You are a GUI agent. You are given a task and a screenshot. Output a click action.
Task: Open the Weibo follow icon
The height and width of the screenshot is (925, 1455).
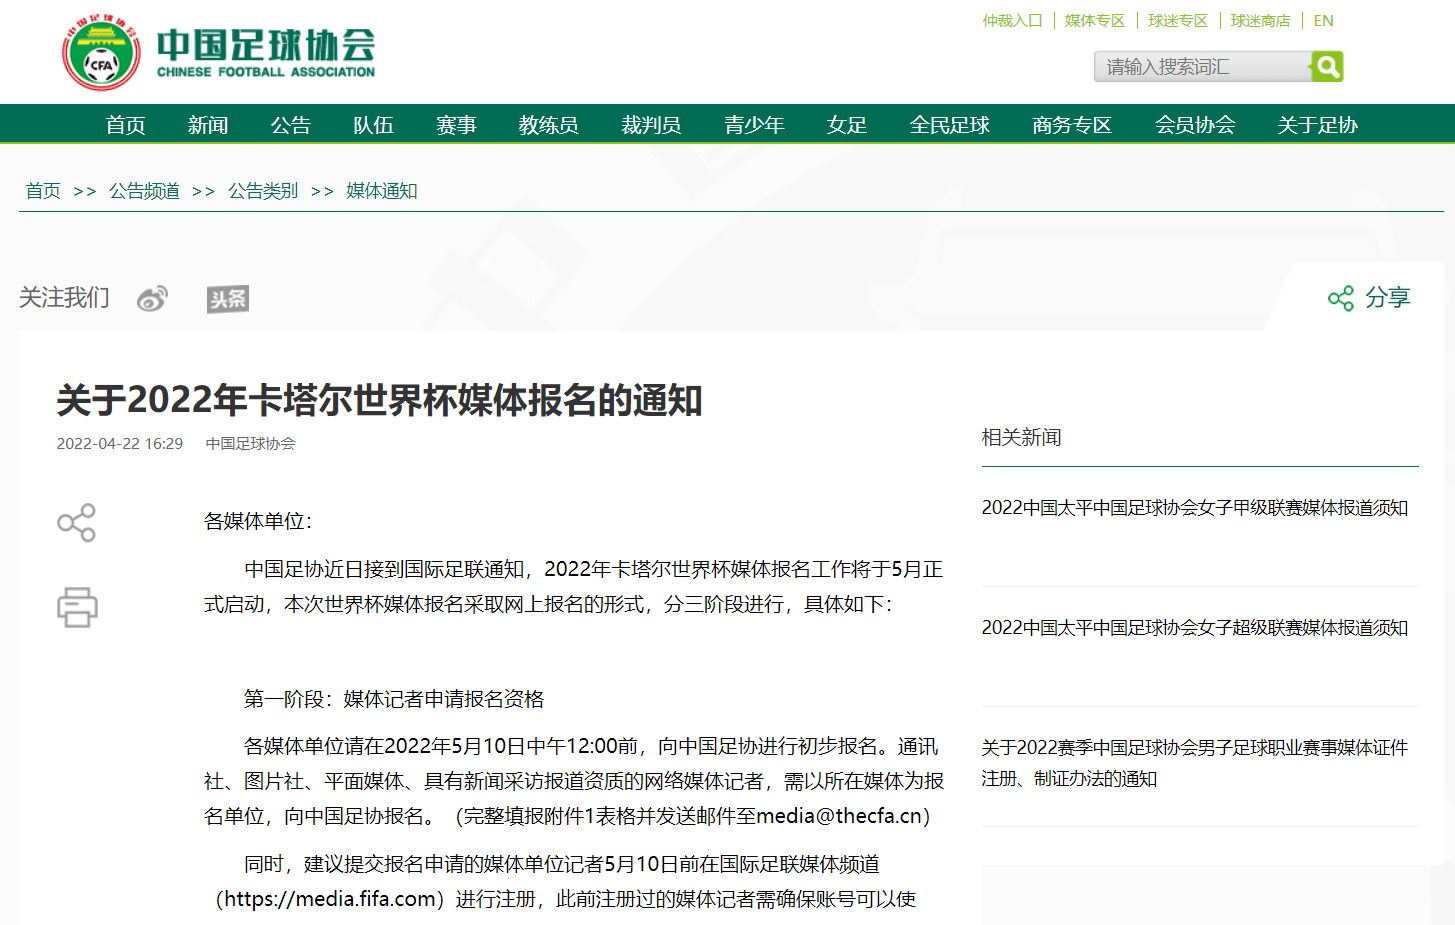pos(152,298)
